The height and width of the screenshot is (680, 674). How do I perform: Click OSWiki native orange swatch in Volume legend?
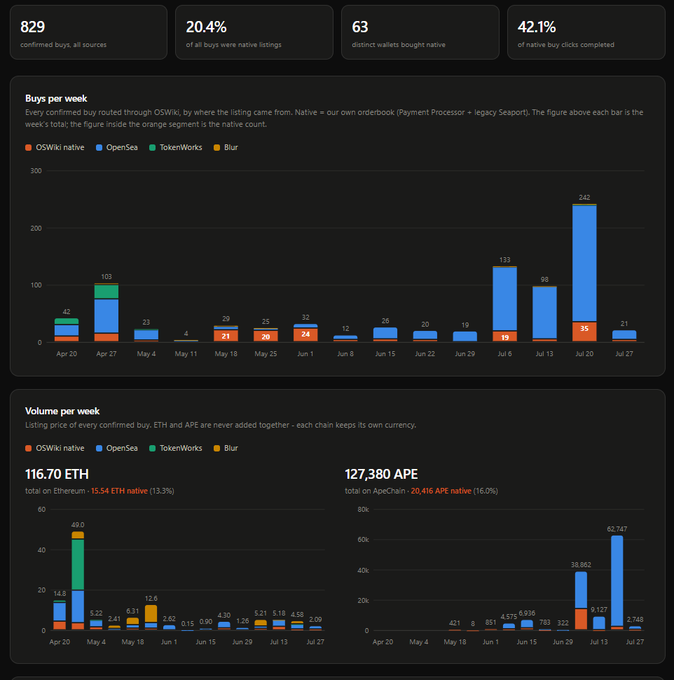tap(29, 448)
